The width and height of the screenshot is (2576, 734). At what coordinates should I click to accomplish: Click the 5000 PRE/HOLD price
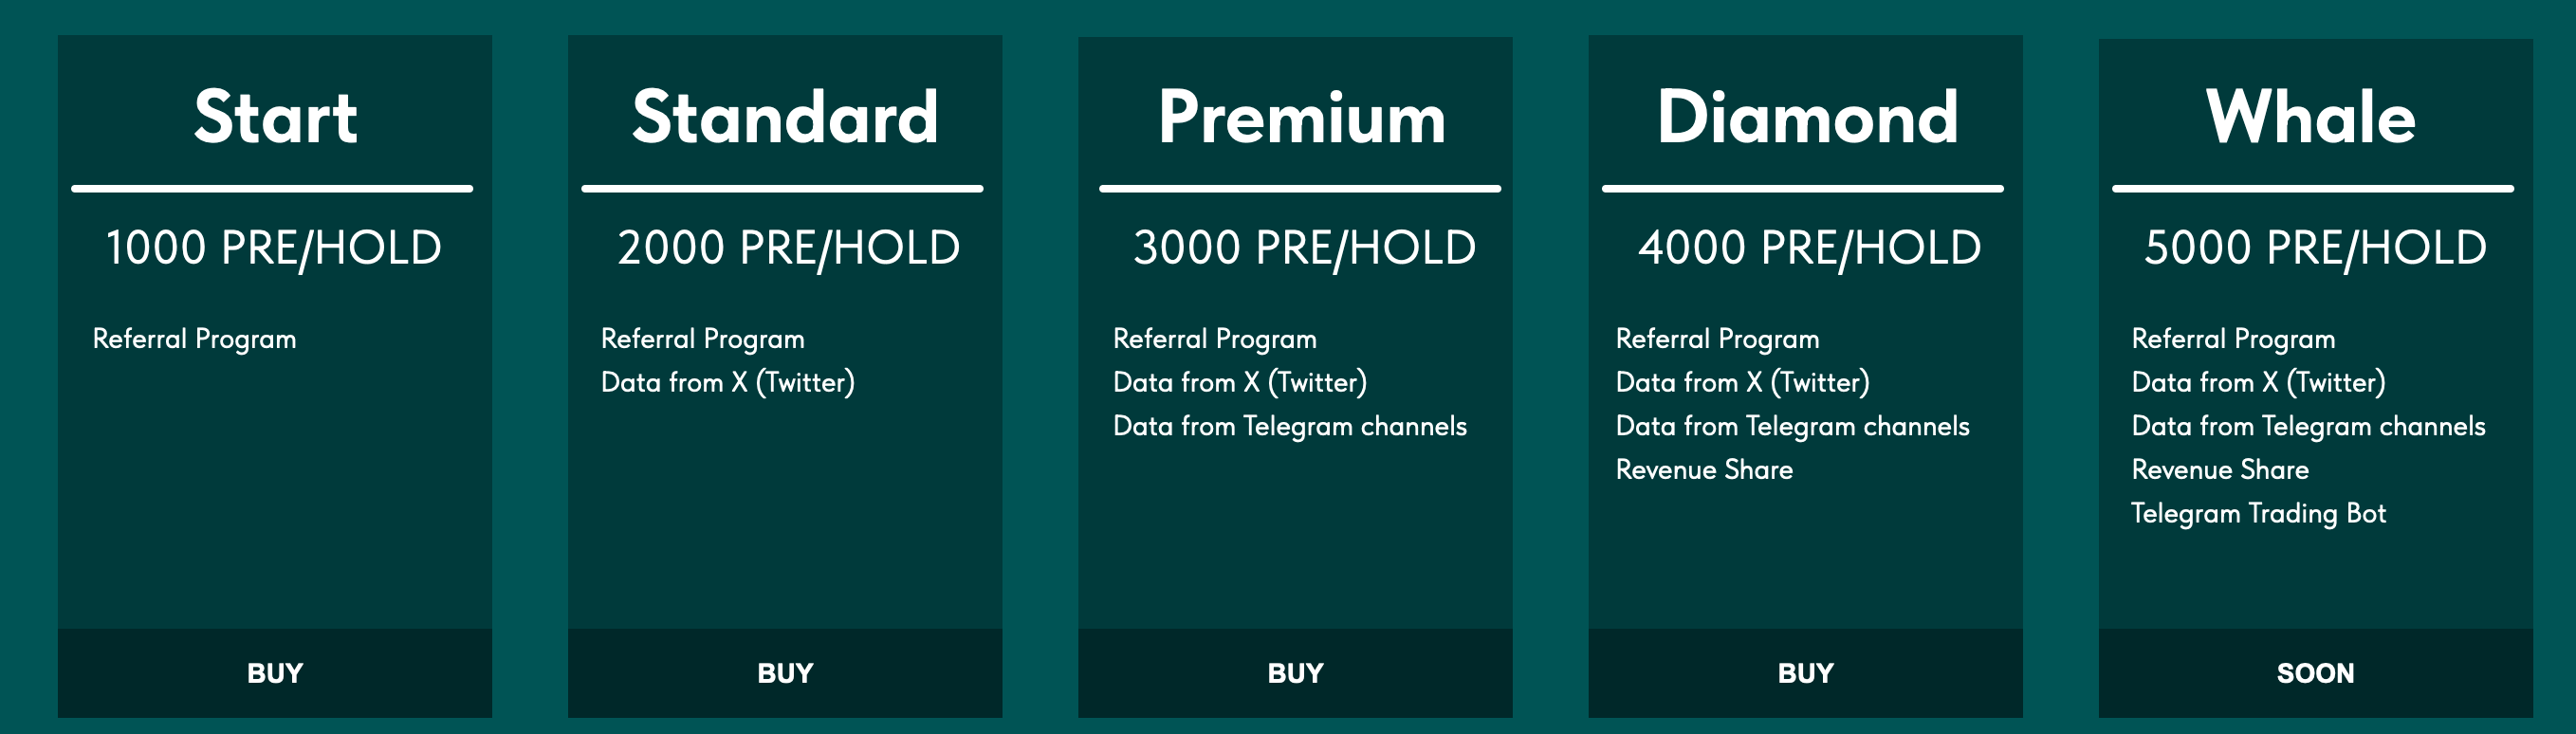coord(2315,248)
